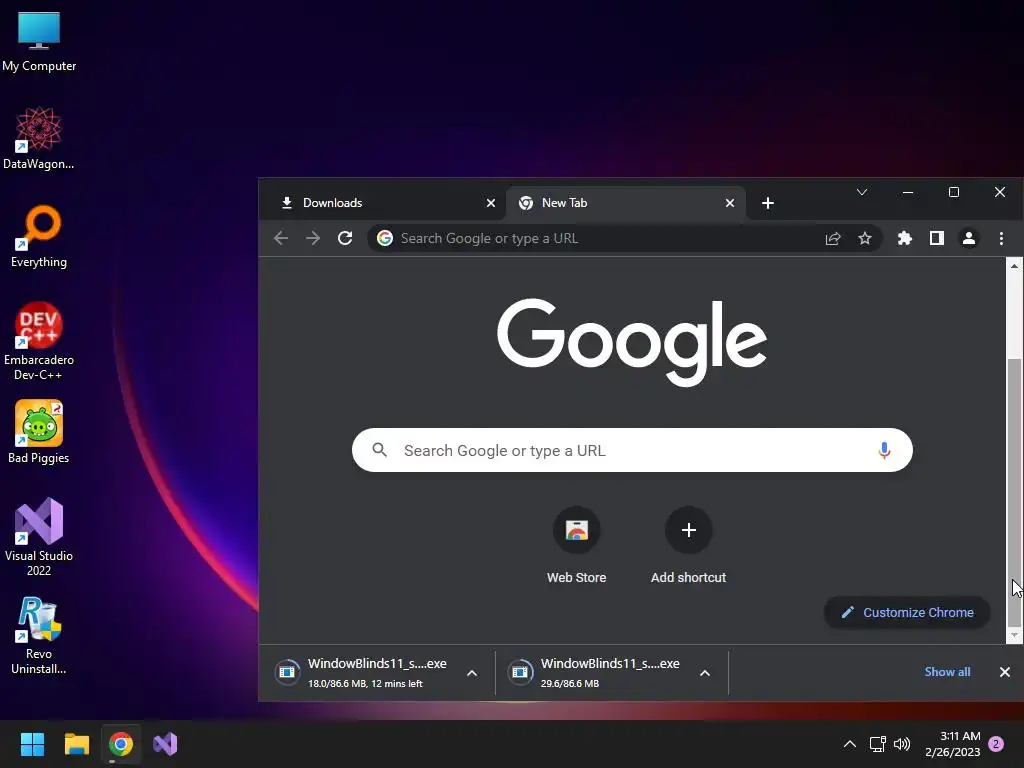This screenshot has height=768, width=1024.
Task: Open Visual Studio 2022 desktop shortcut
Action: click(x=39, y=537)
